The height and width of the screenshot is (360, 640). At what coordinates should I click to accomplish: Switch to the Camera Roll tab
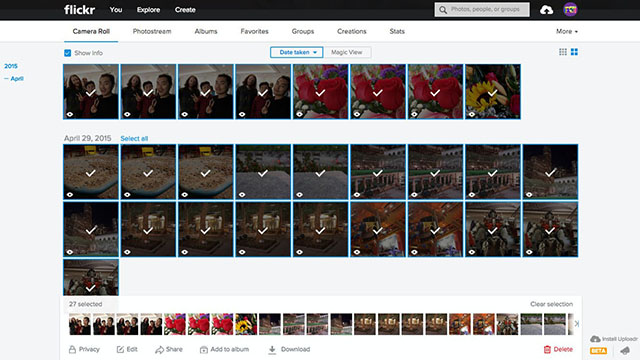click(x=91, y=31)
